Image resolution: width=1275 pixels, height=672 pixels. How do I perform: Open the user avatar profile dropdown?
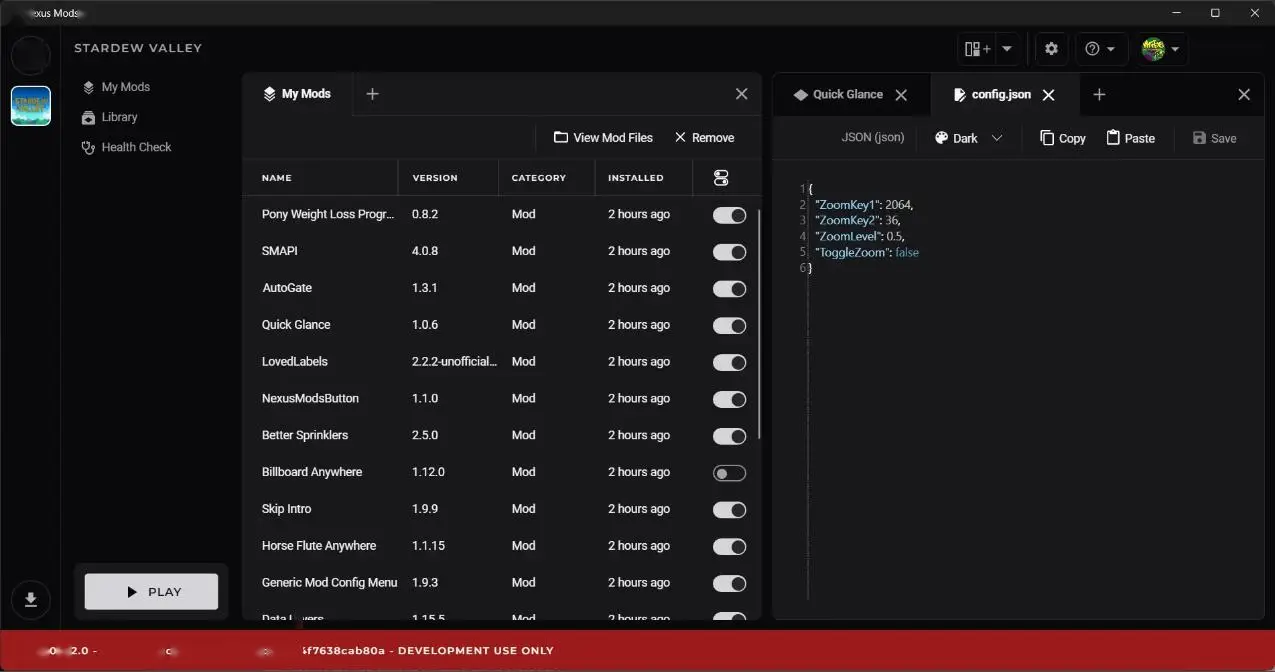point(1161,49)
